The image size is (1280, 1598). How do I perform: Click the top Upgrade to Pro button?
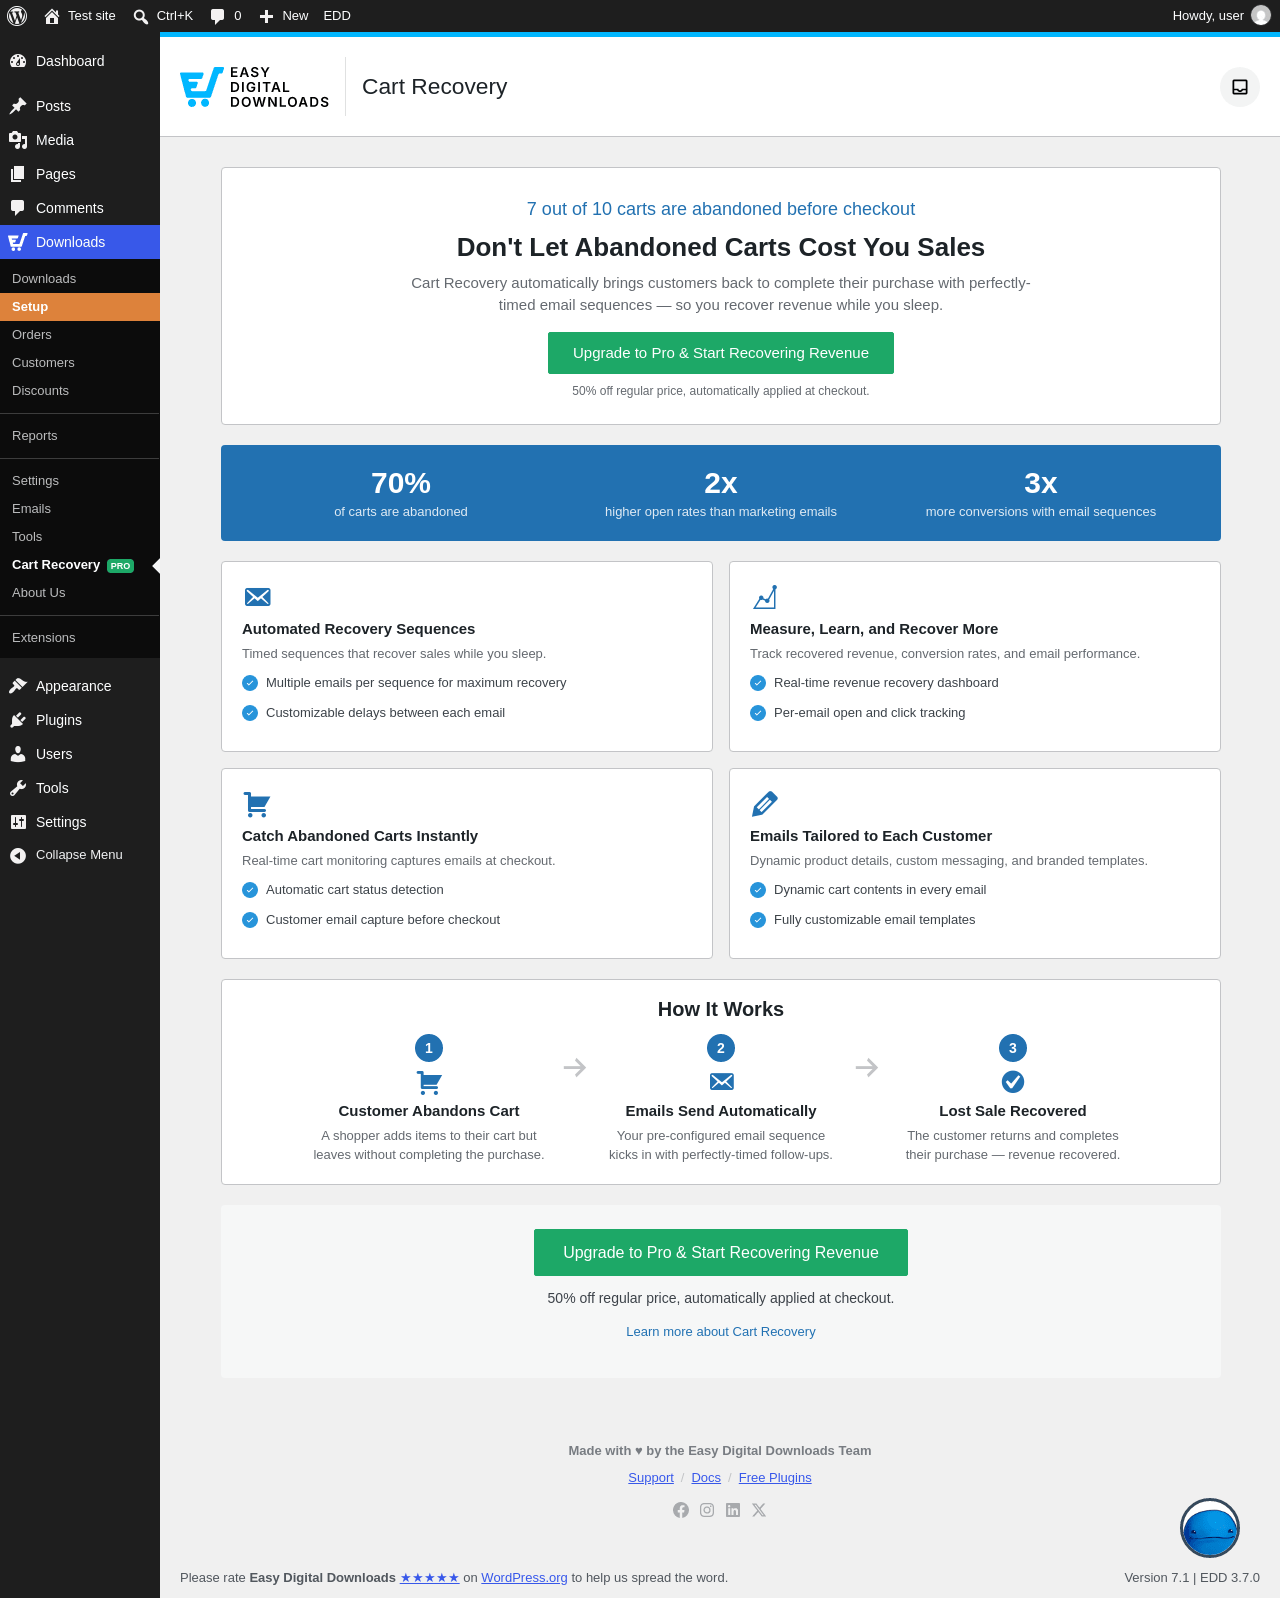point(721,353)
